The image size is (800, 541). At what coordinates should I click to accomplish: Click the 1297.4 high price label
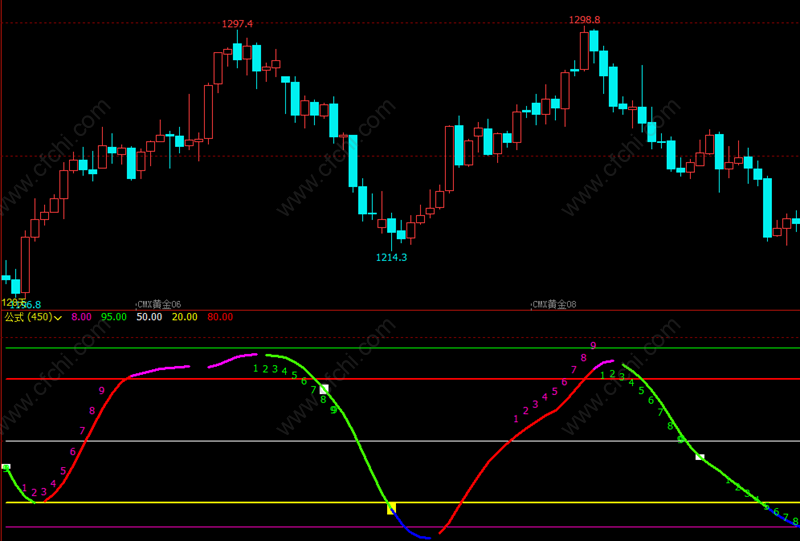coord(237,23)
